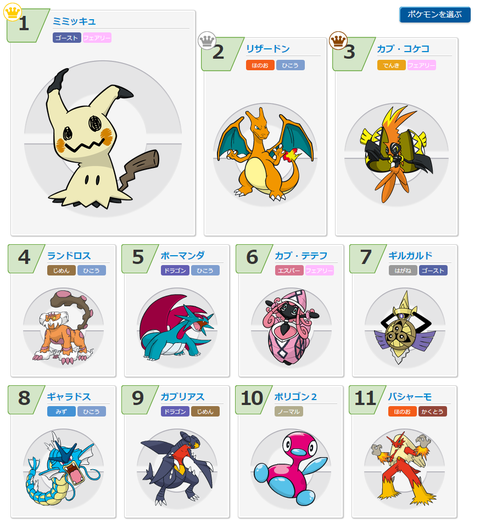Open the Gyarados picture in rank 8
Screen dimensions: 480x523
tap(63, 468)
